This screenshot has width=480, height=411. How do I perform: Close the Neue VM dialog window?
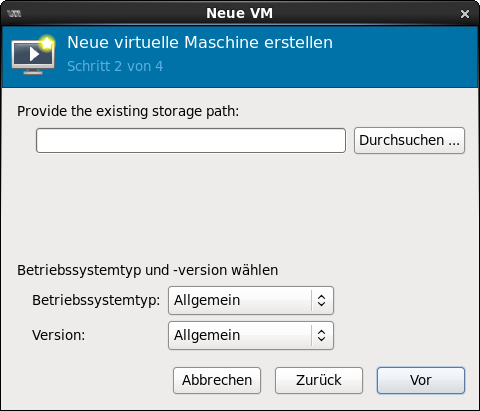(x=465, y=14)
